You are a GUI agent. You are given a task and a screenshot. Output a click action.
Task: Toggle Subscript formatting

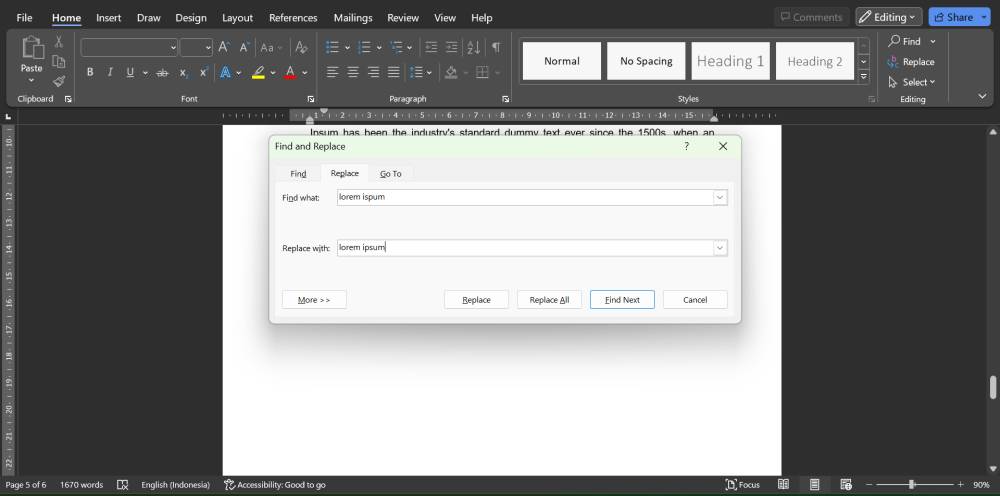[x=184, y=73]
